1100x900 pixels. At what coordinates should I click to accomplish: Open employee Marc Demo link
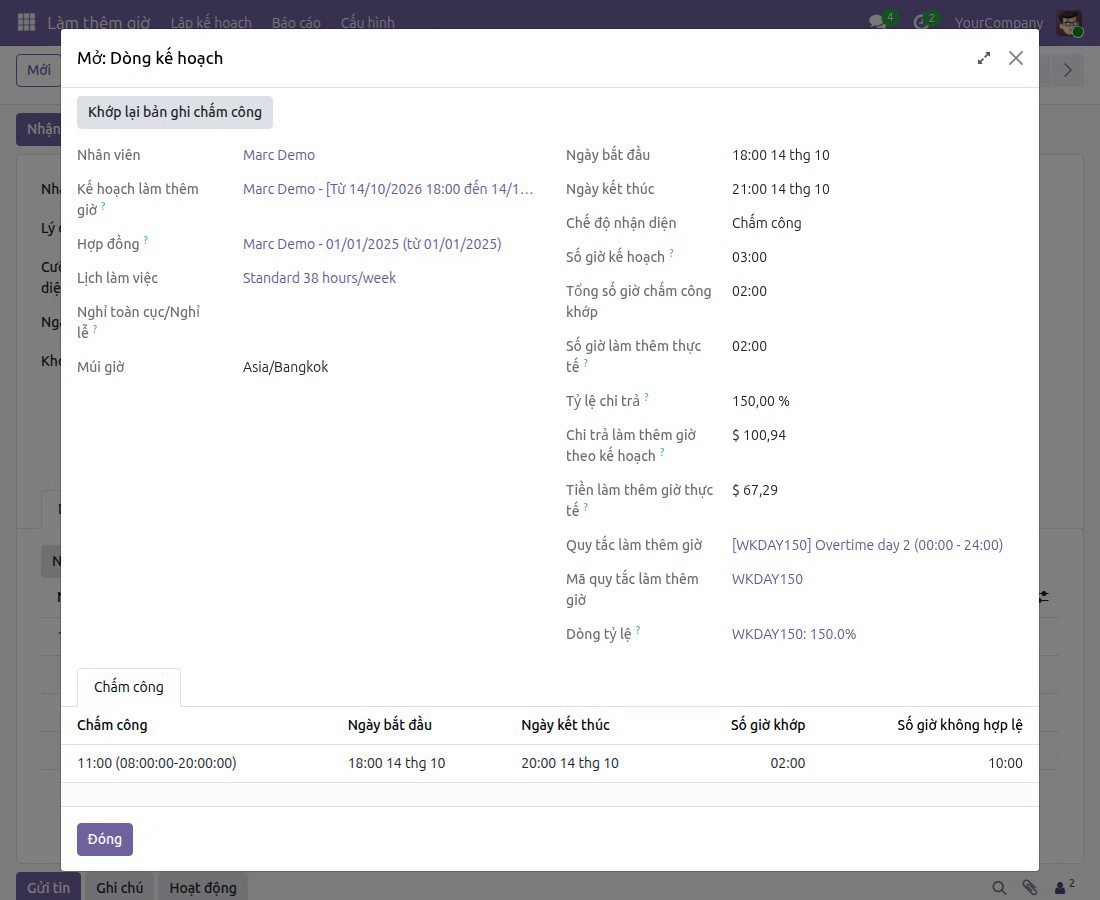(279, 155)
